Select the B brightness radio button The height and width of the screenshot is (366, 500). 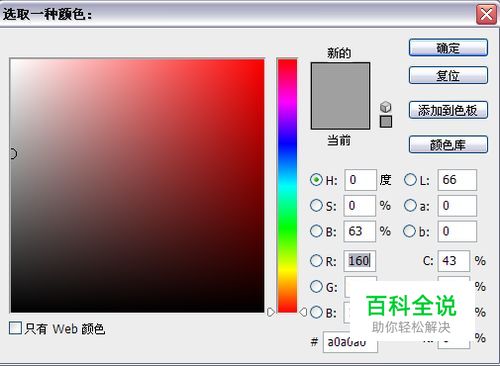point(316,231)
